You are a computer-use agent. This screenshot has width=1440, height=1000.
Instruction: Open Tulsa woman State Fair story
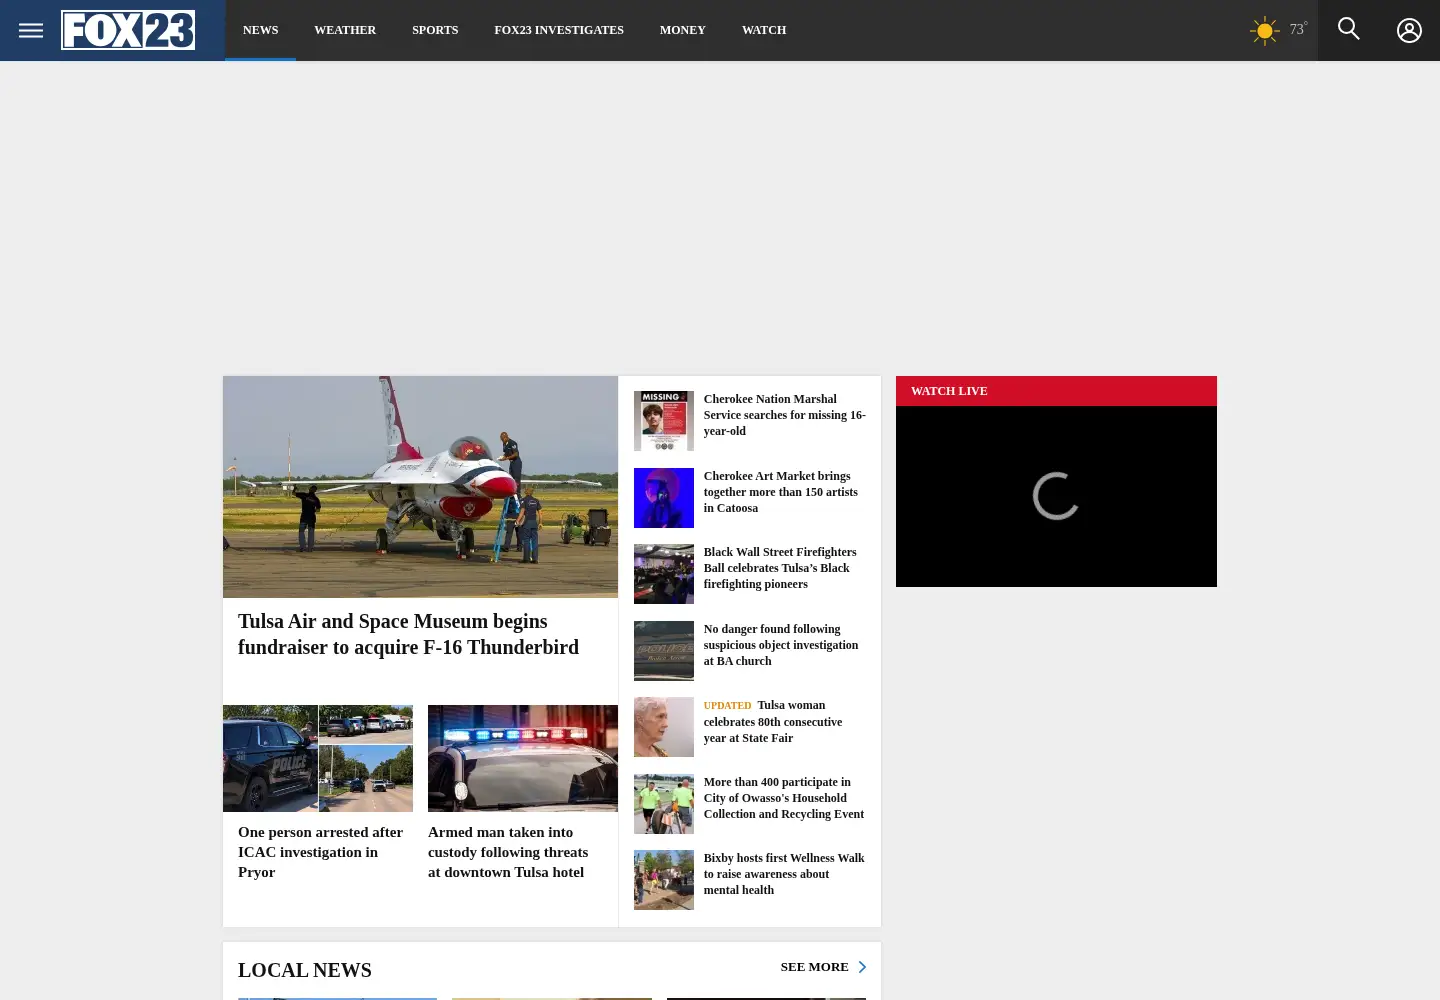tap(773, 721)
